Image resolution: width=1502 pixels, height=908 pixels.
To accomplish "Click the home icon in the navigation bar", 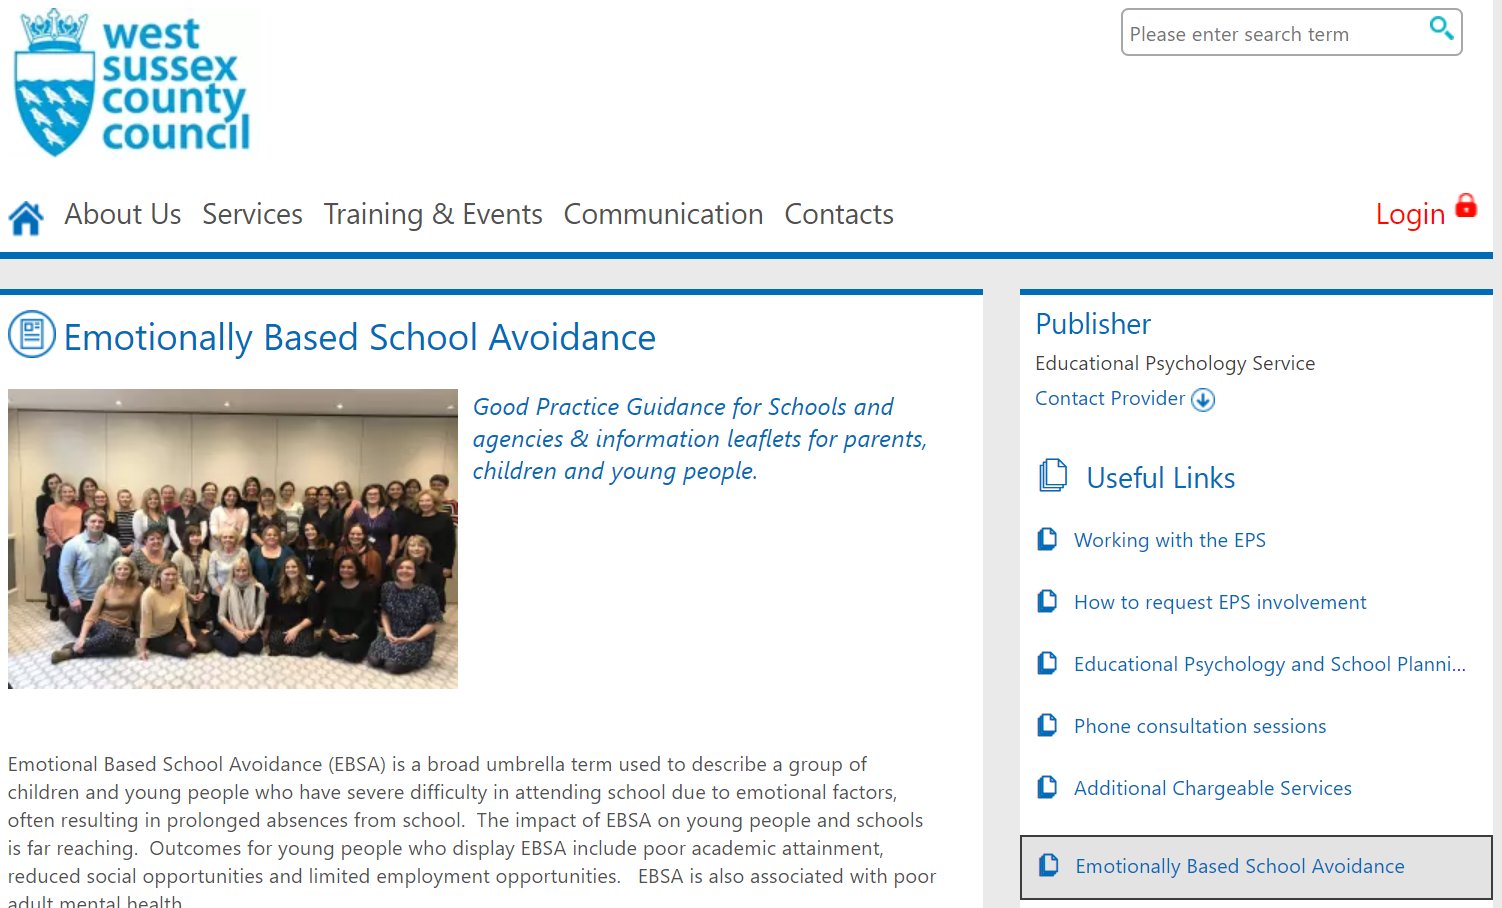I will click(x=25, y=214).
